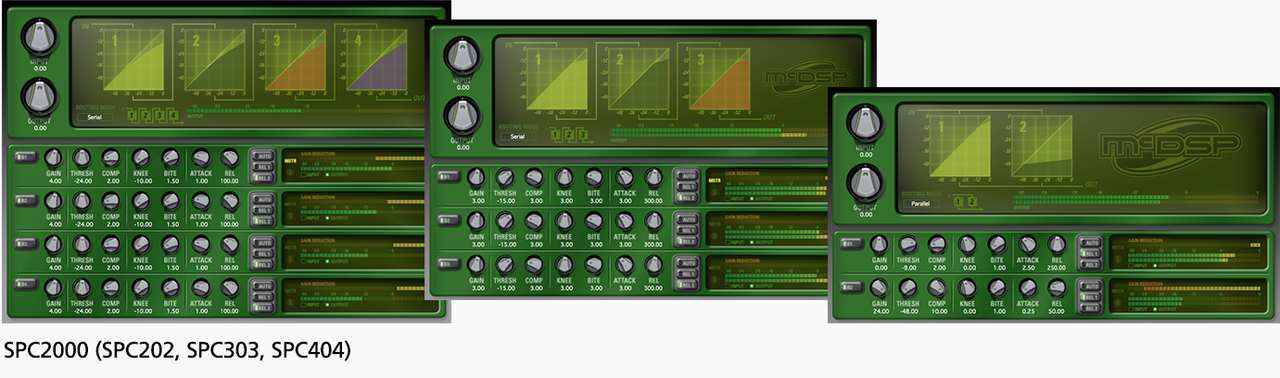Click AUTO release button on SPC404 band 1
Viewport: 1280px width, 378px height.
tap(263, 157)
